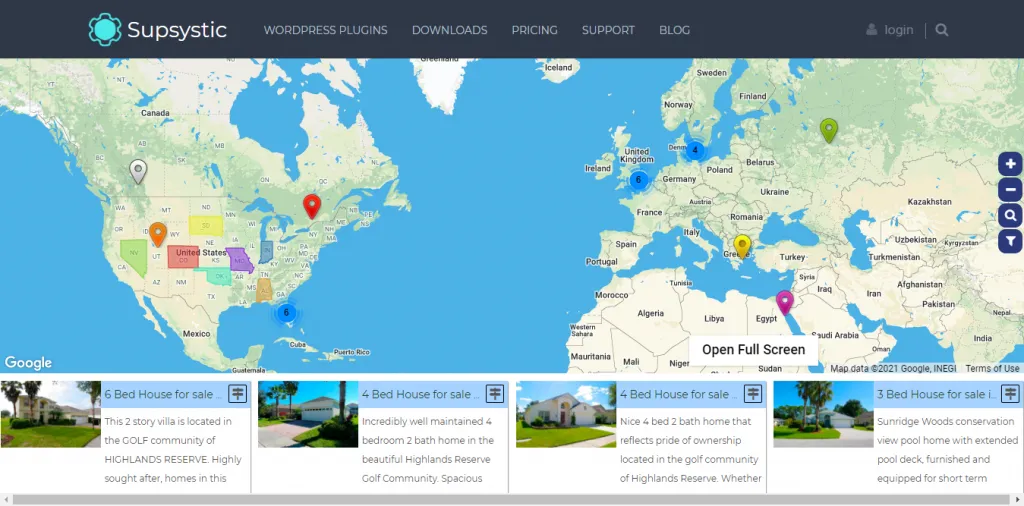The width and height of the screenshot is (1024, 506).
Task: Click the right arrow of listings scrollbar
Action: click(1017, 499)
